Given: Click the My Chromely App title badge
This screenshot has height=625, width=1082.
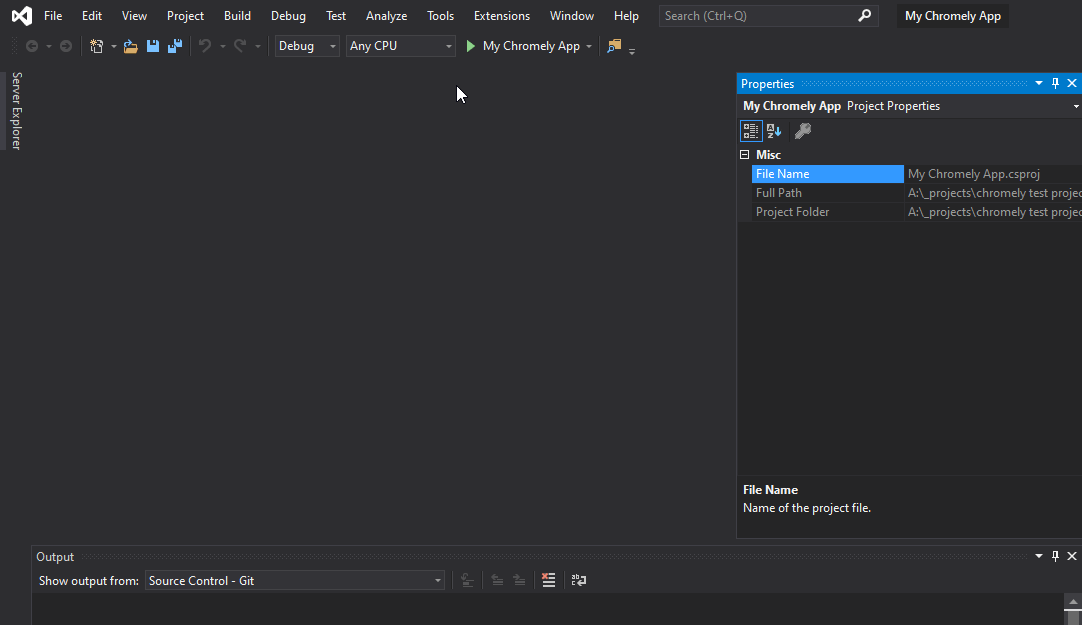Looking at the screenshot, I should [953, 16].
